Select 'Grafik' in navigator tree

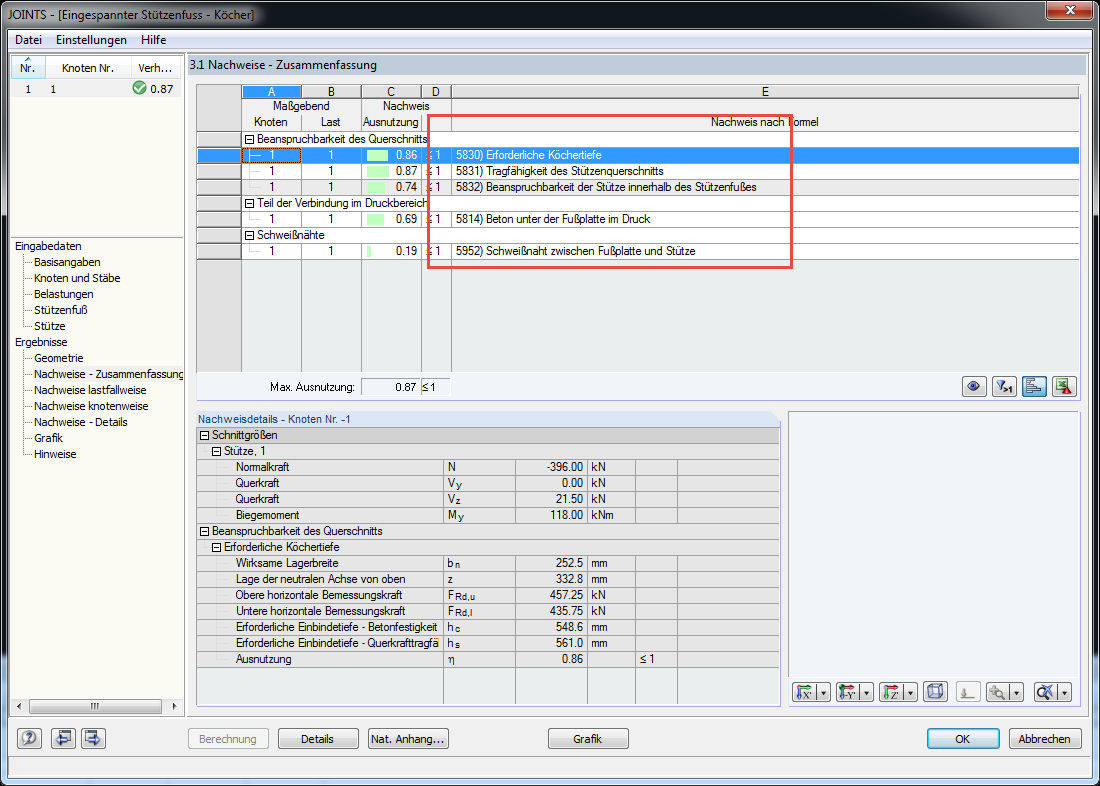click(x=48, y=439)
